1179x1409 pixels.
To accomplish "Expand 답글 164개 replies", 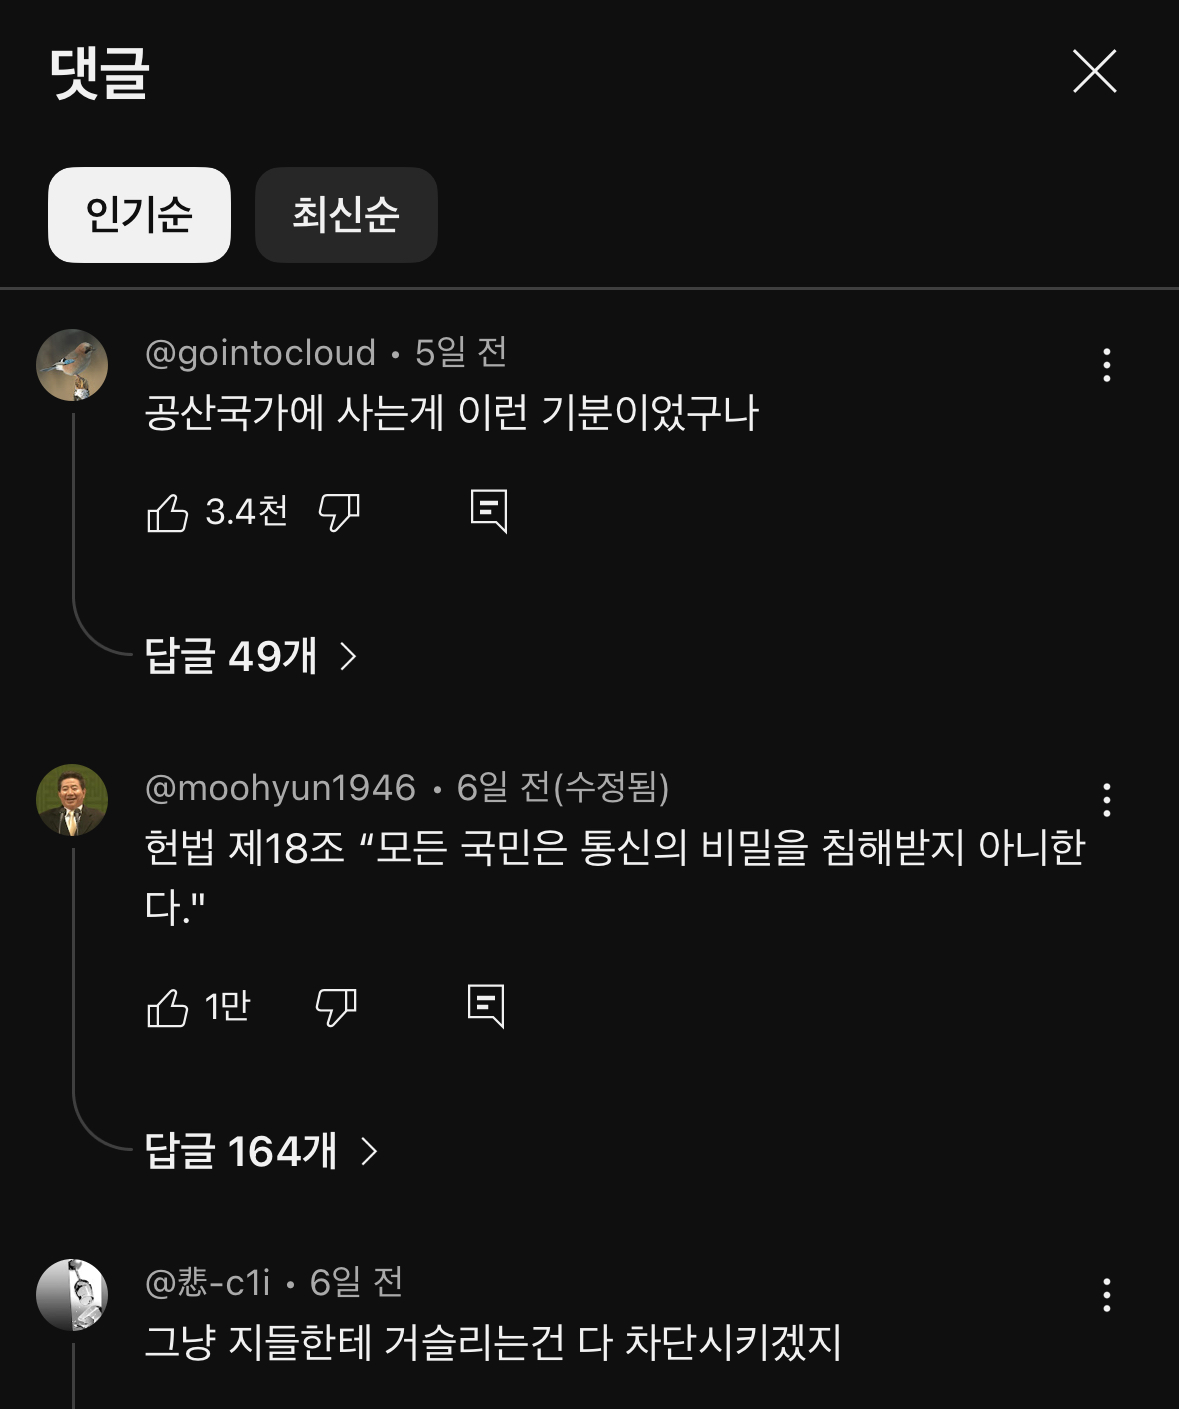I will (x=241, y=1152).
